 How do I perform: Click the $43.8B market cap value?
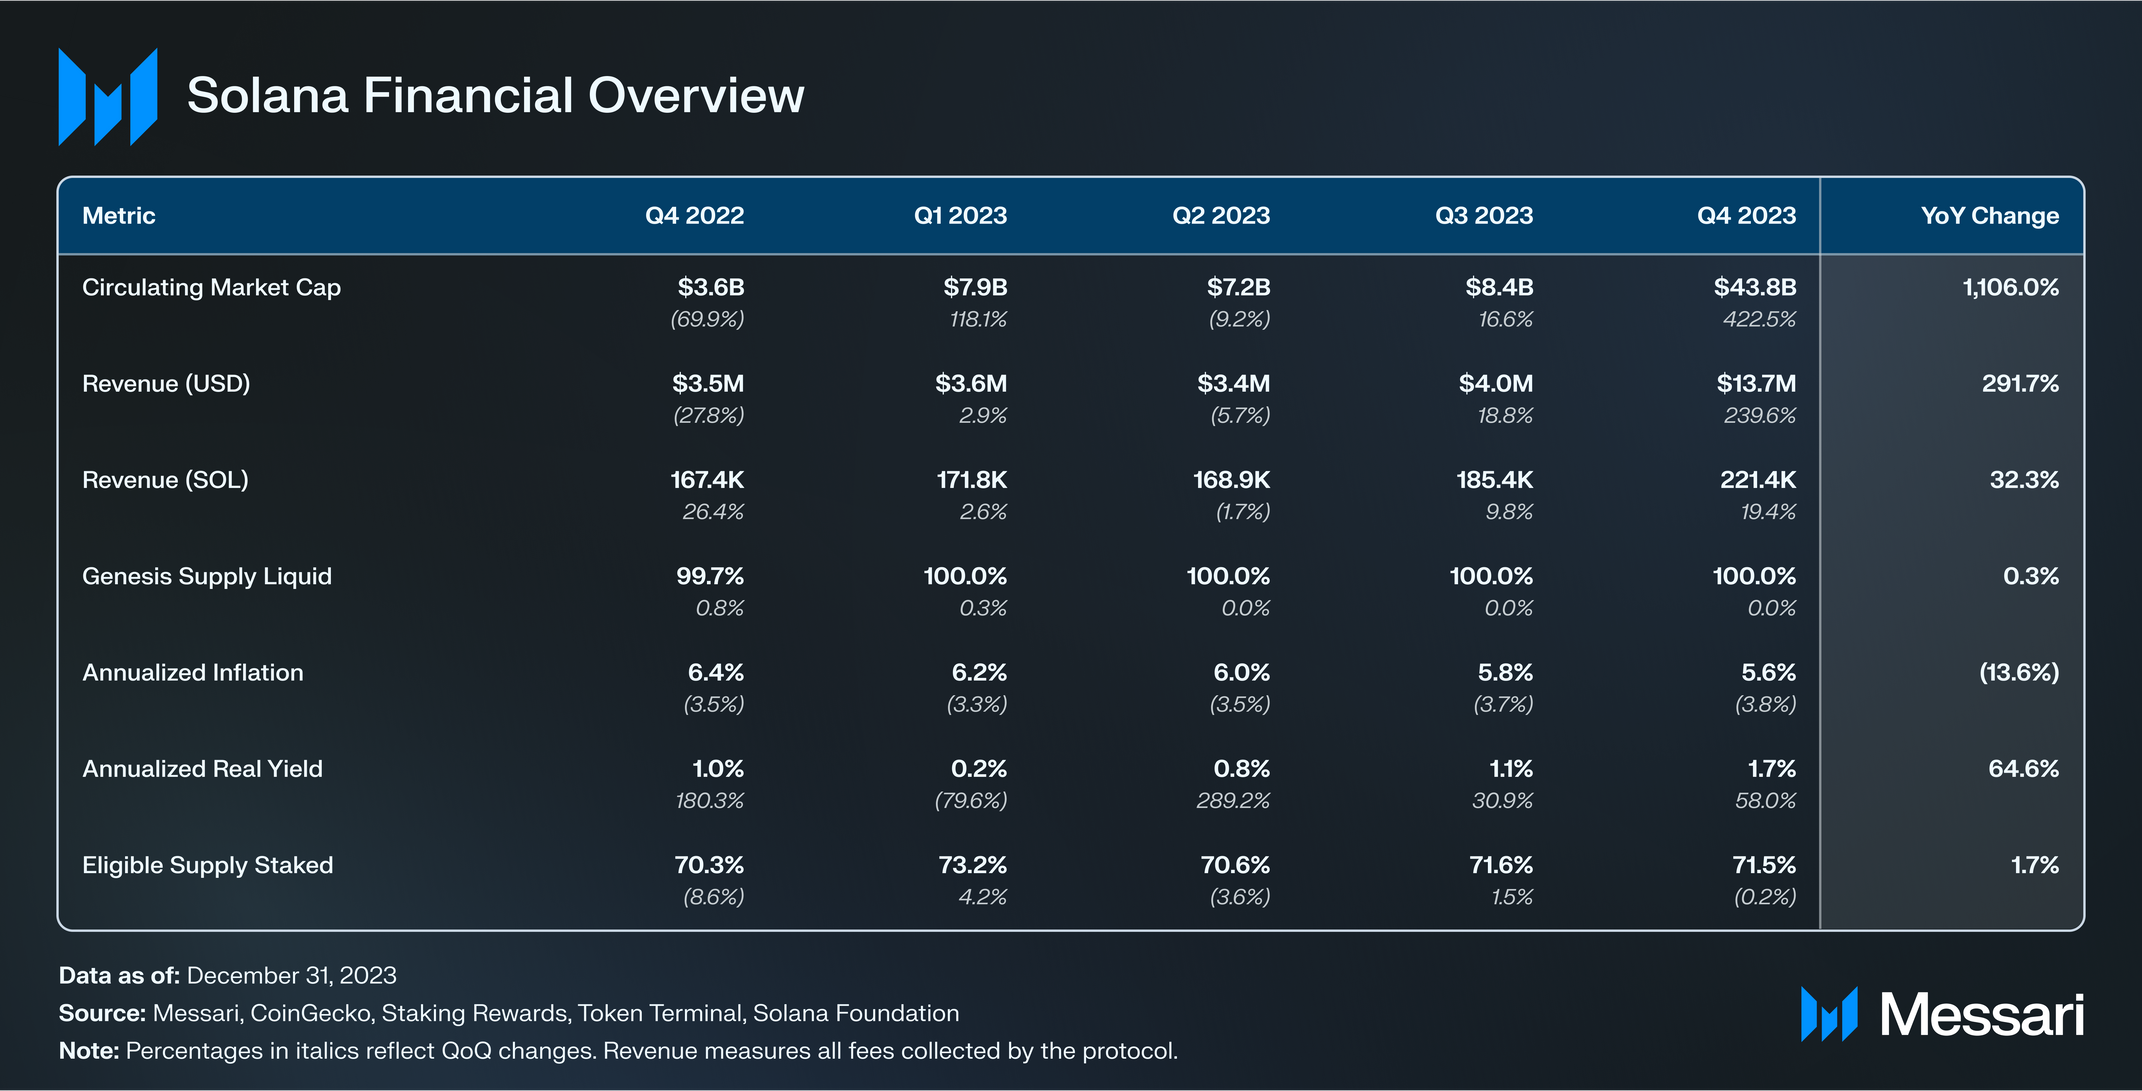[1755, 288]
